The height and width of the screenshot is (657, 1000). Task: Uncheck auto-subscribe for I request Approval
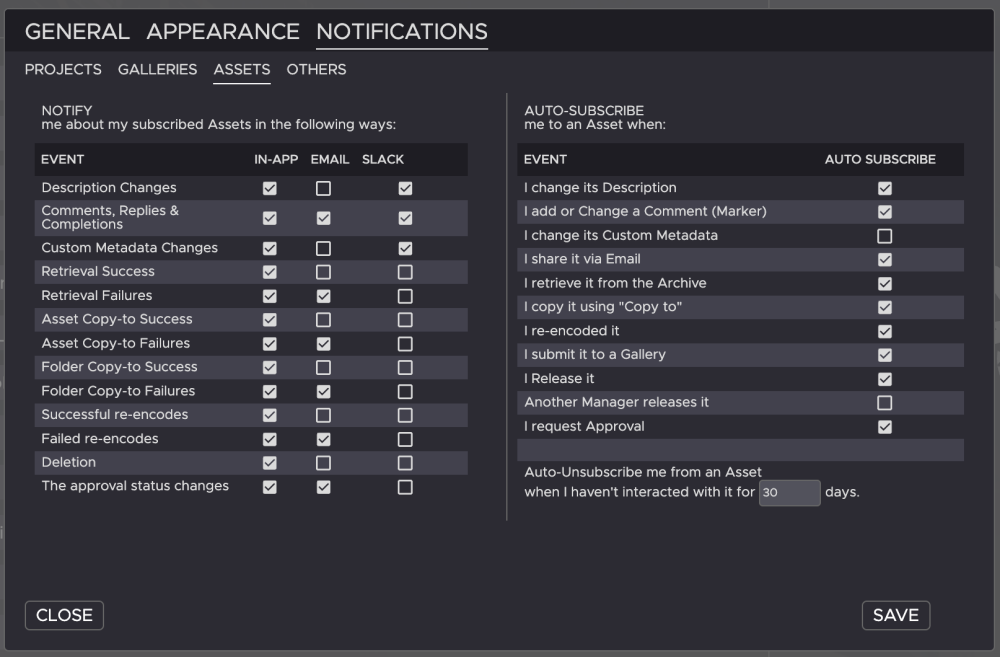884,427
